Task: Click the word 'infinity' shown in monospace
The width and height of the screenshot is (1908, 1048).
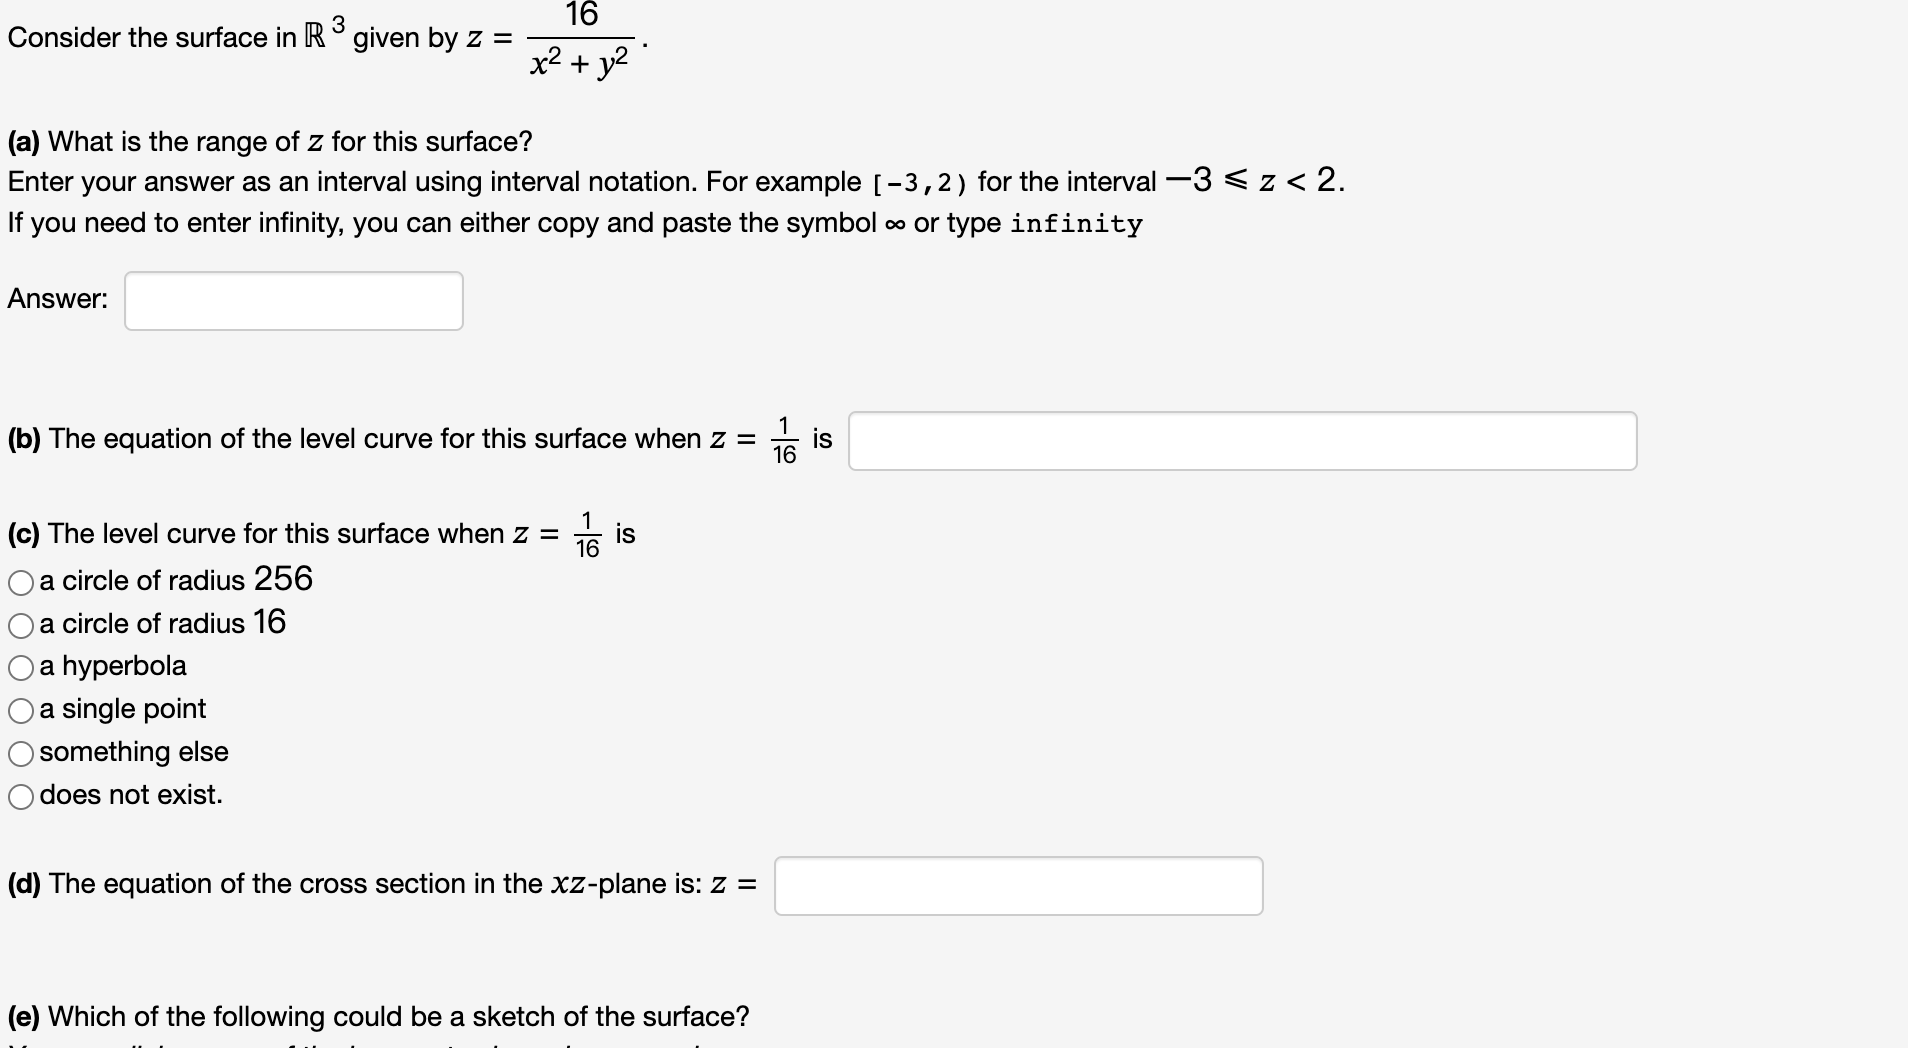Action: point(1075,224)
